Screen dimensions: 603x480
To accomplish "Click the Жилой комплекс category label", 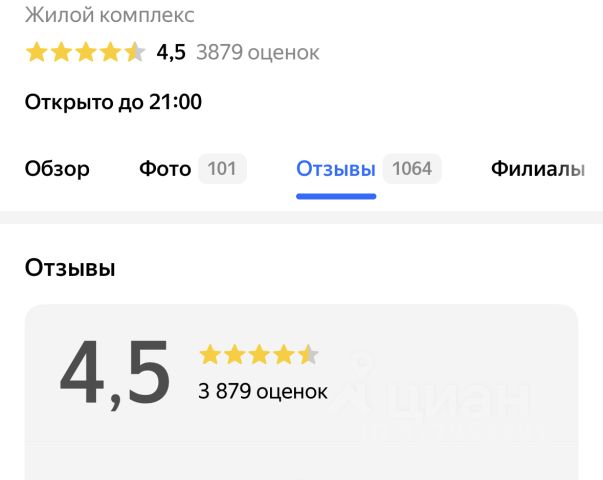I will pyautogui.click(x=109, y=16).
